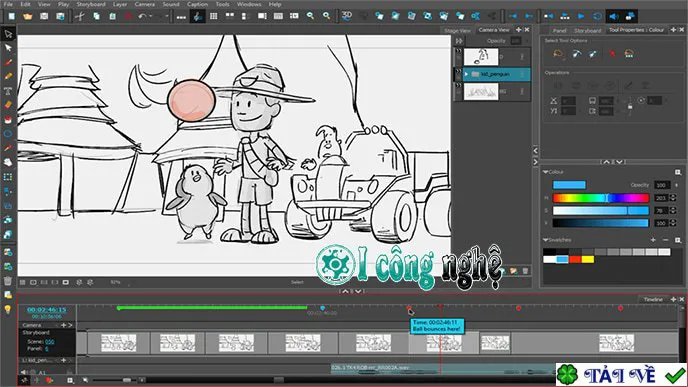
Task: Open the dropdown arrow beside the Undo icon
Action: click(150, 17)
